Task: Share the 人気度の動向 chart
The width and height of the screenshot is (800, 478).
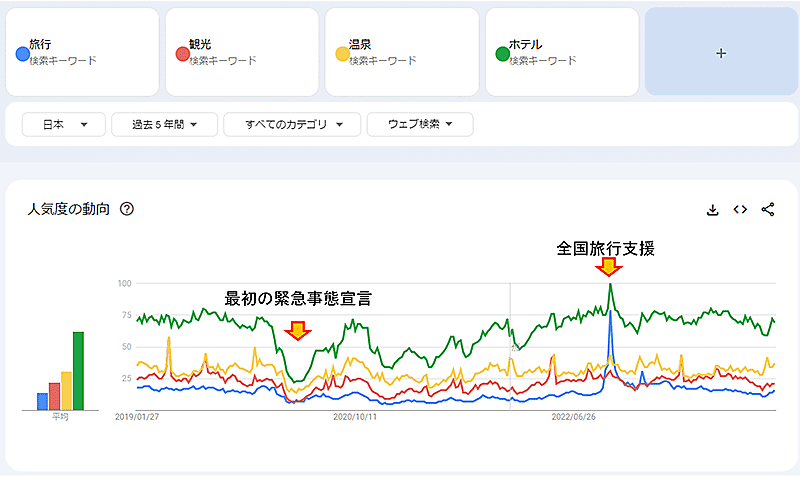Action: [x=768, y=210]
